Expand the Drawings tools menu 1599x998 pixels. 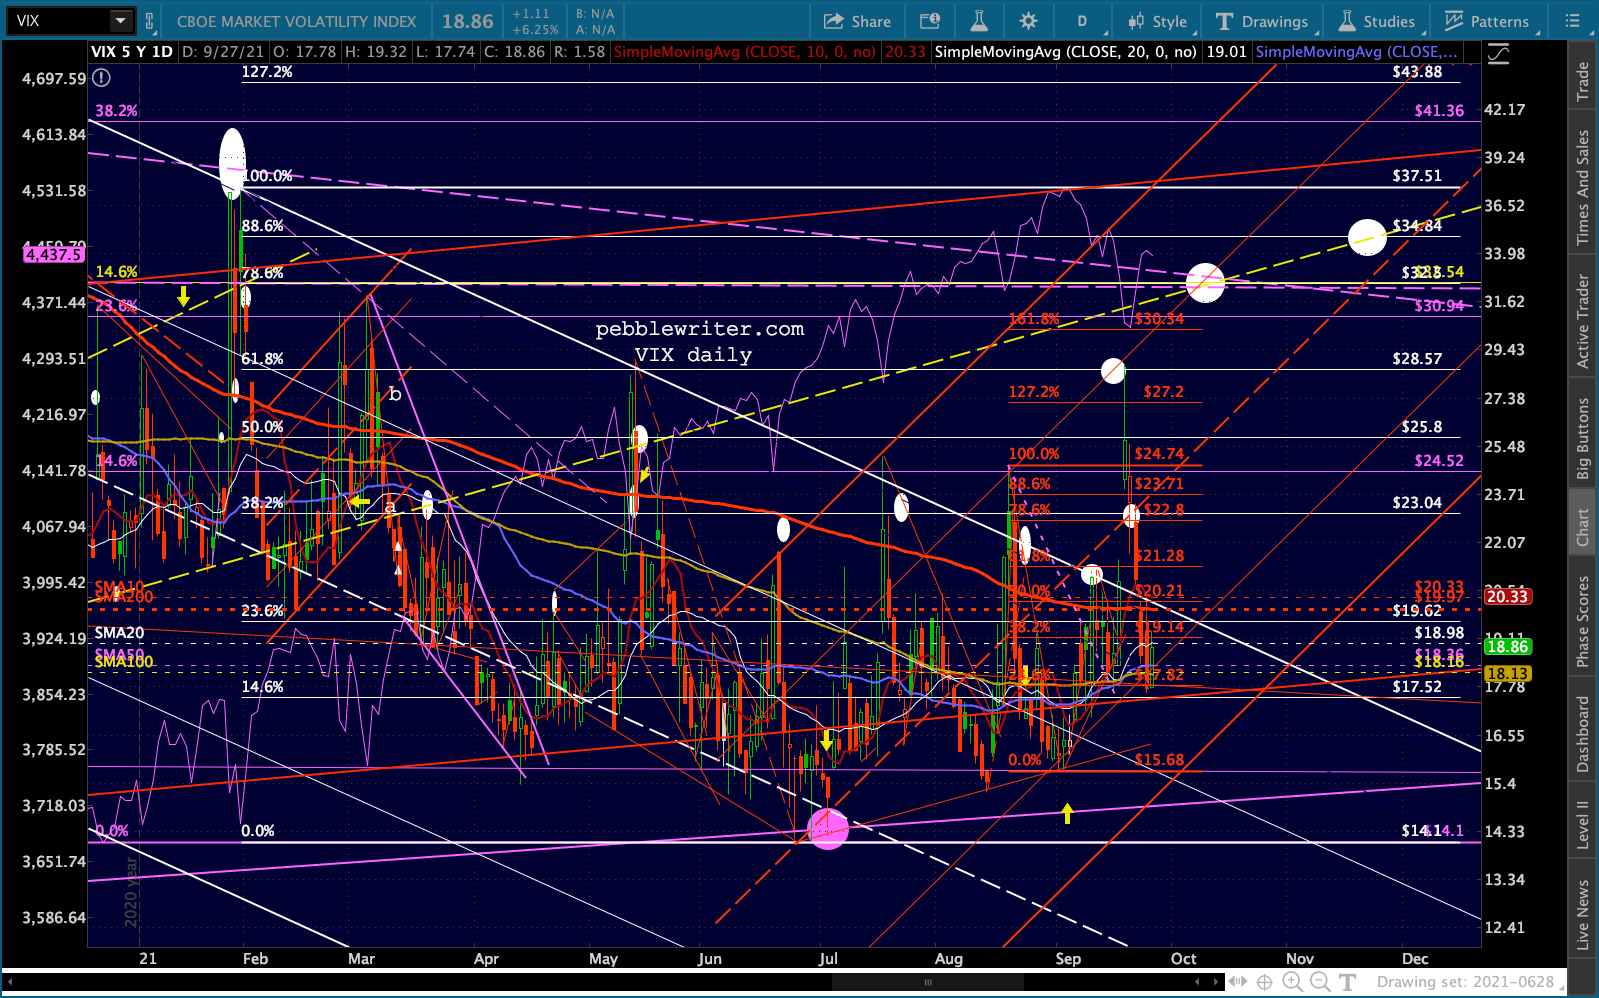(1262, 21)
